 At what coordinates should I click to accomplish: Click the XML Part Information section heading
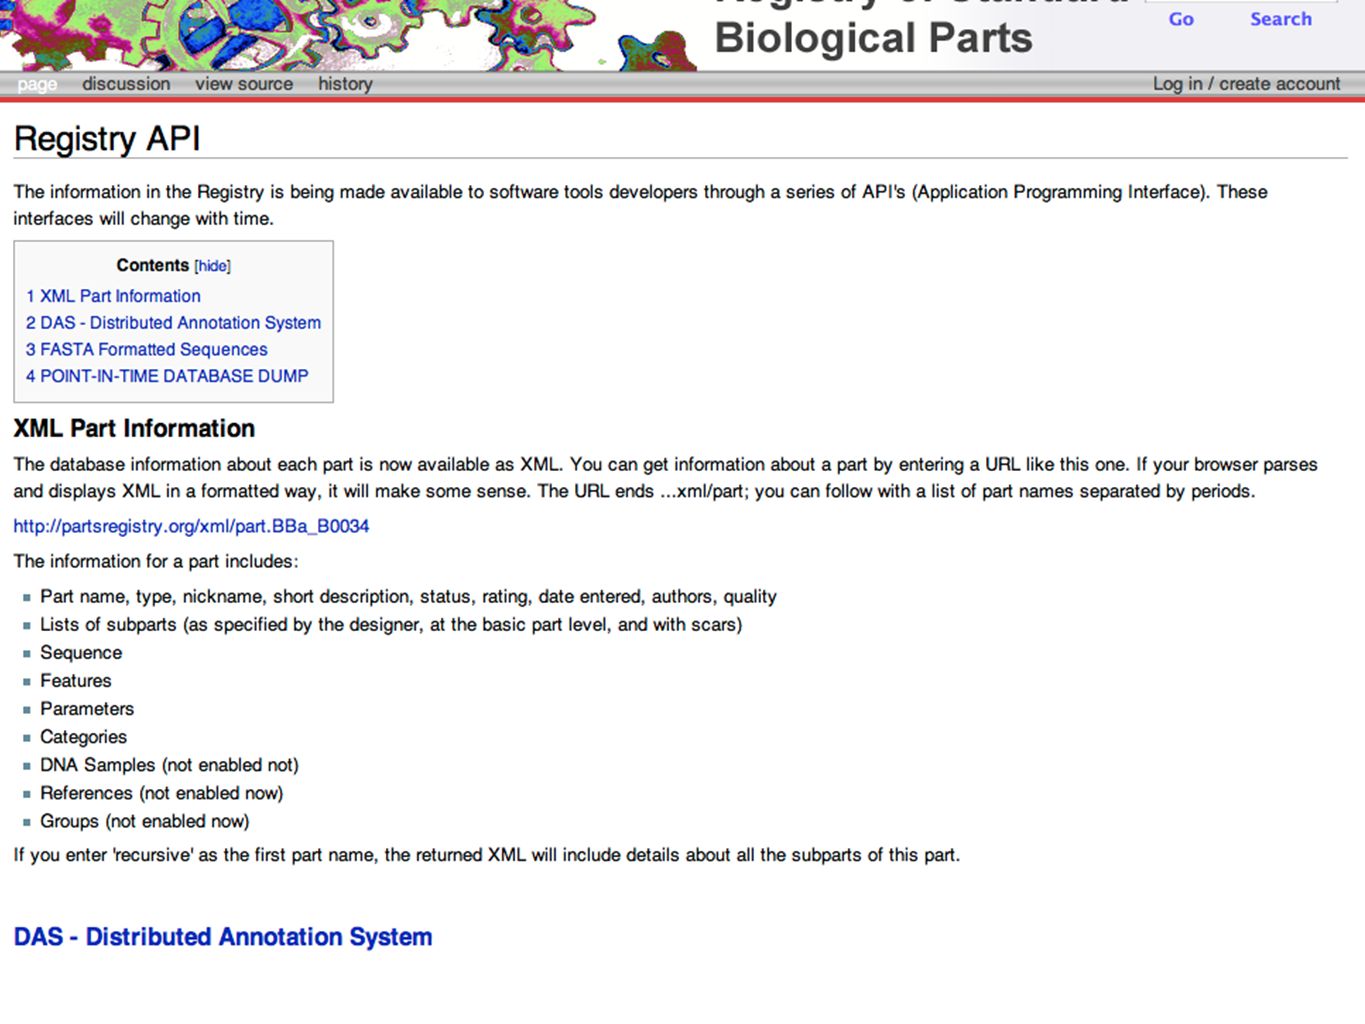[x=134, y=429]
